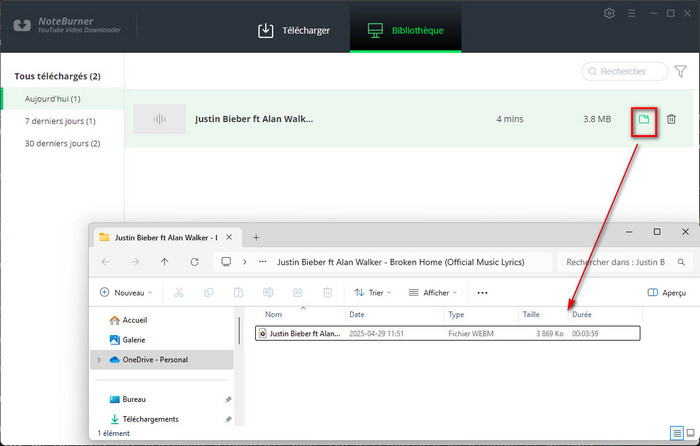Click the Delete trash icon in Explorer toolbar
700x446 pixels.
click(327, 293)
